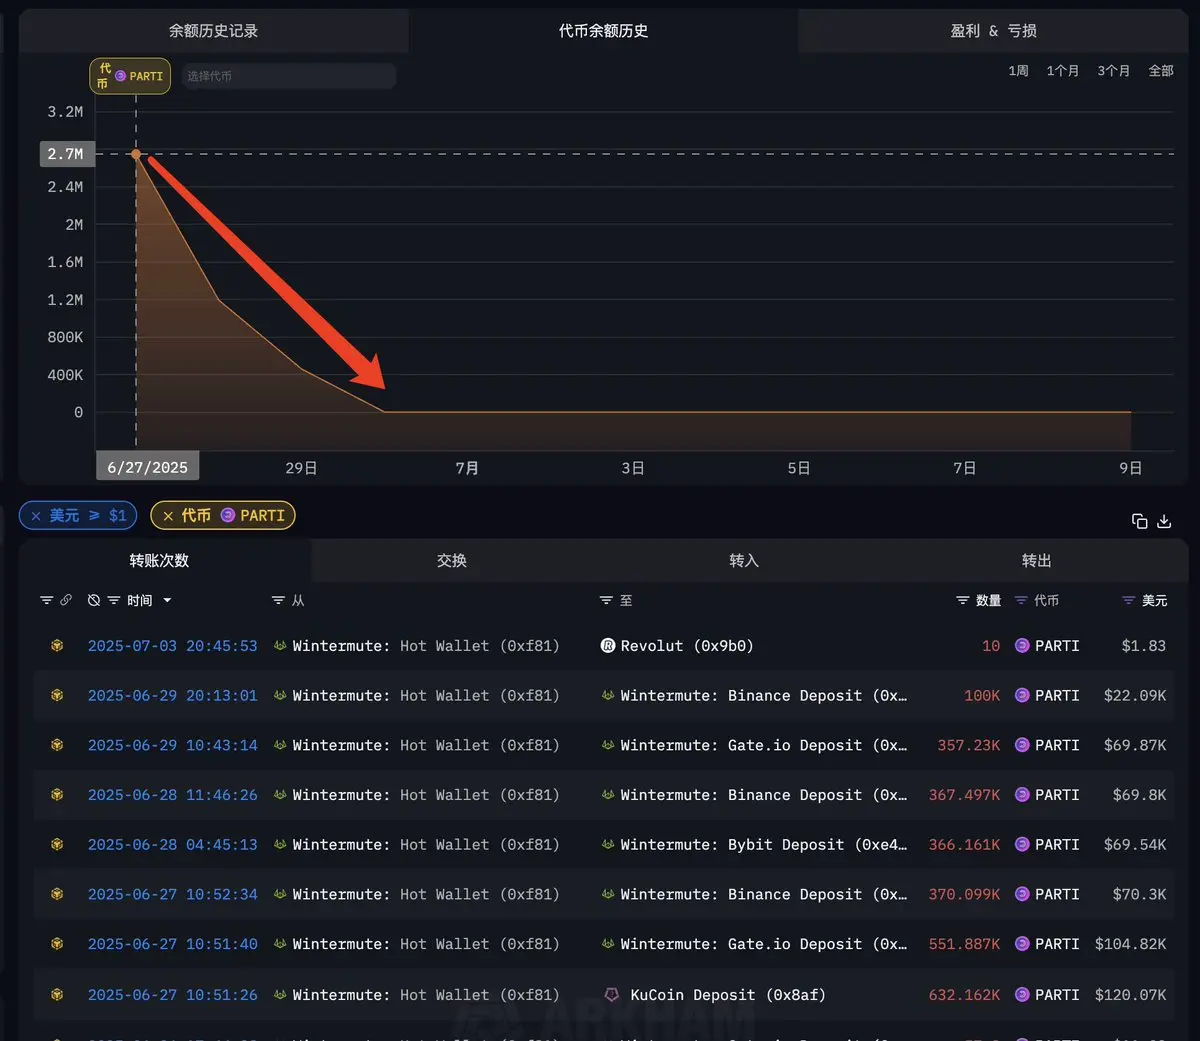Open the 转入 tab

point(744,561)
